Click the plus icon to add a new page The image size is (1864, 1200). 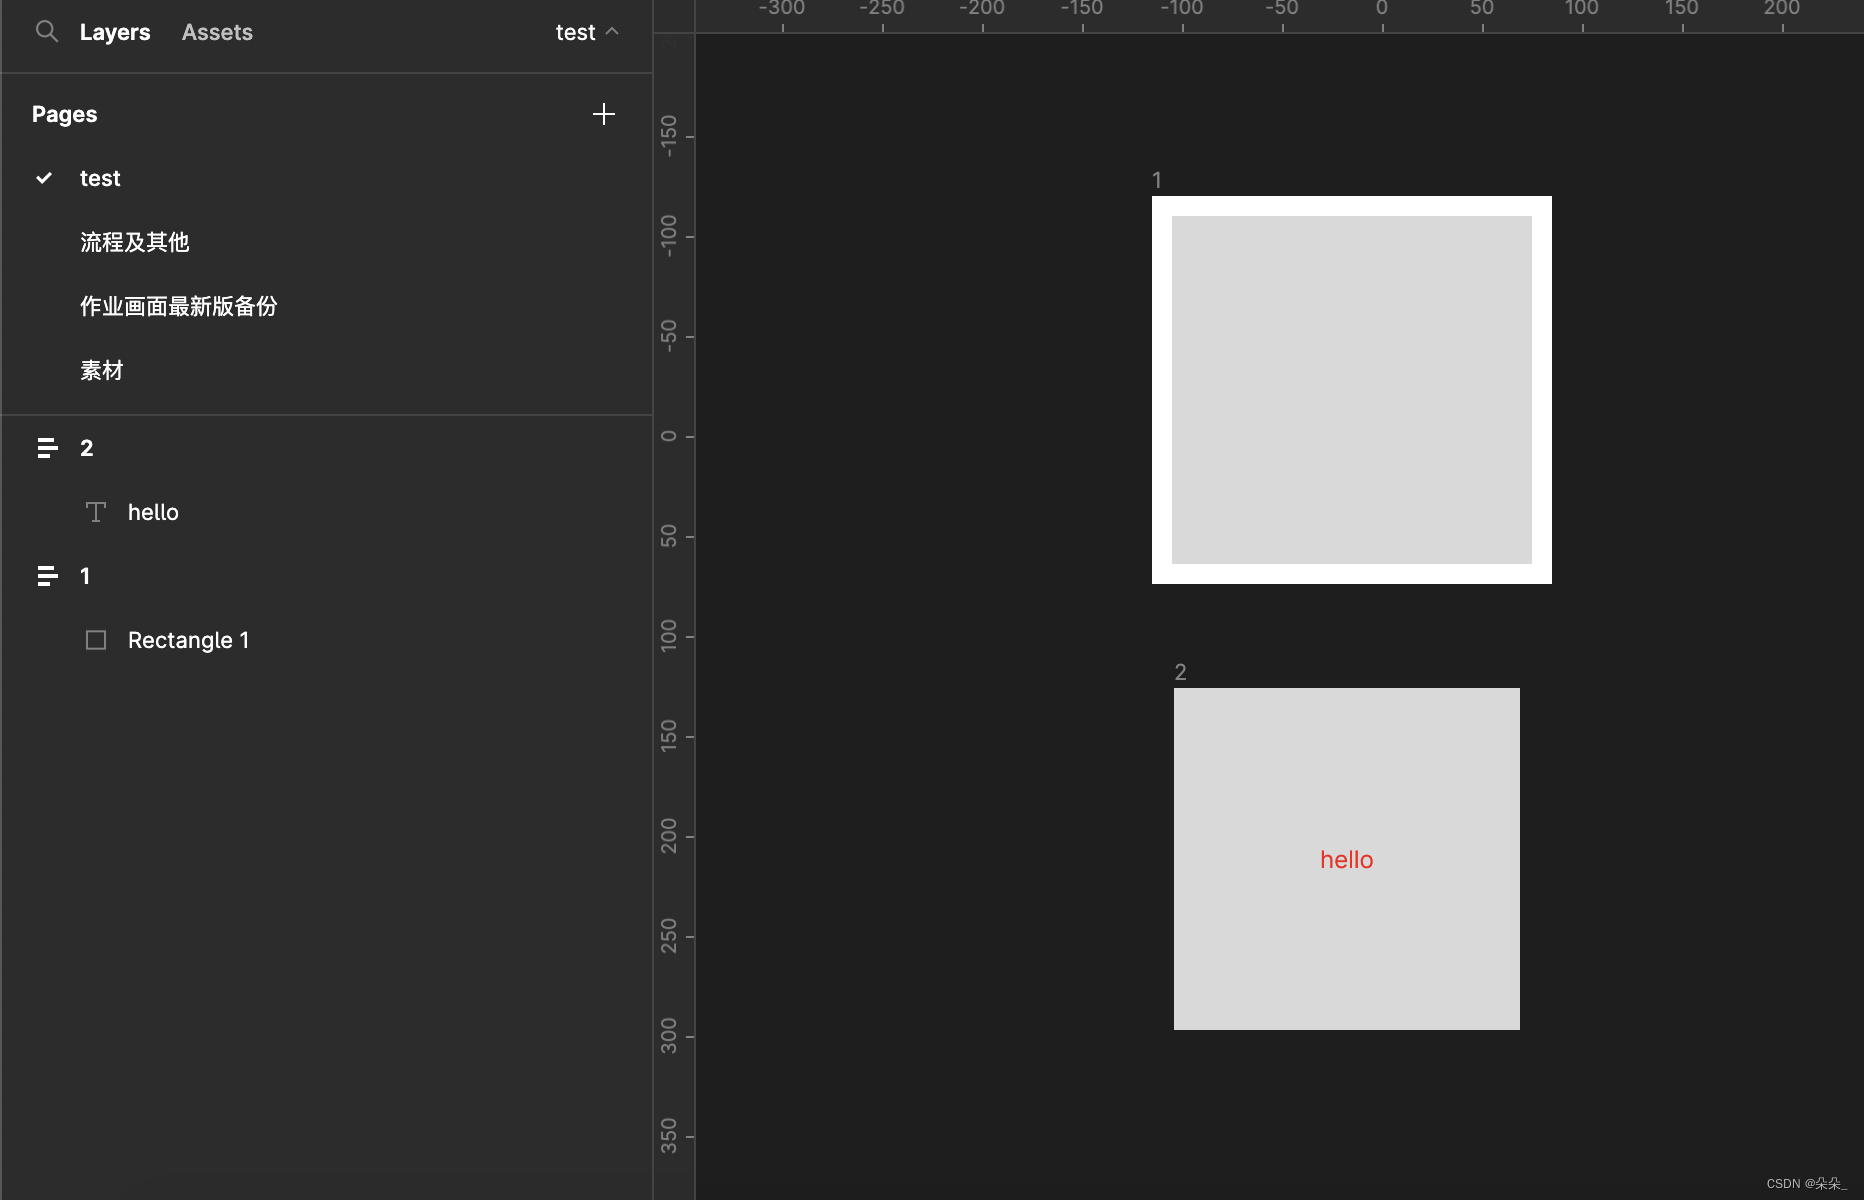pyautogui.click(x=604, y=113)
